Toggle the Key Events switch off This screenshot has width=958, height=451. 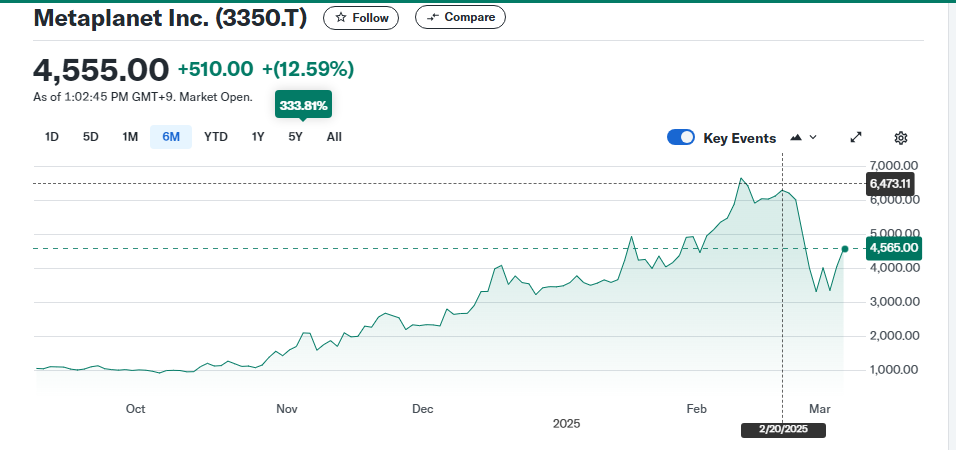pyautogui.click(x=681, y=138)
